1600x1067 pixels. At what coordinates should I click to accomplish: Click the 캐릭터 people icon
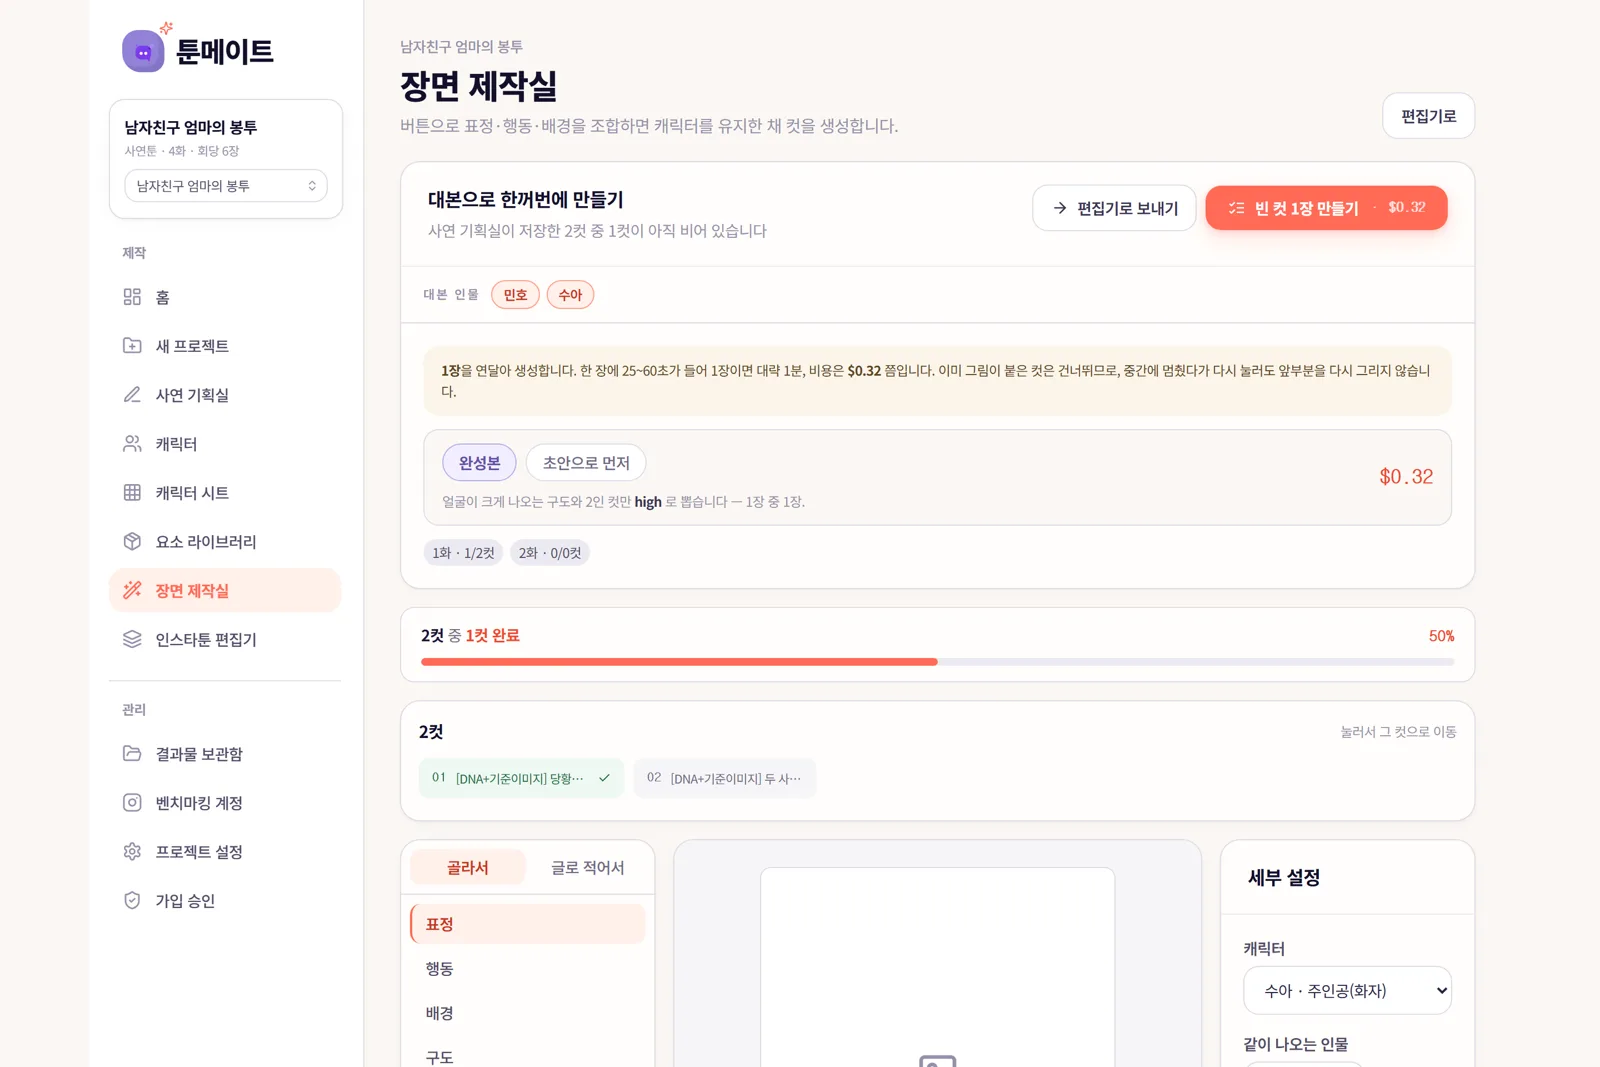tap(132, 444)
